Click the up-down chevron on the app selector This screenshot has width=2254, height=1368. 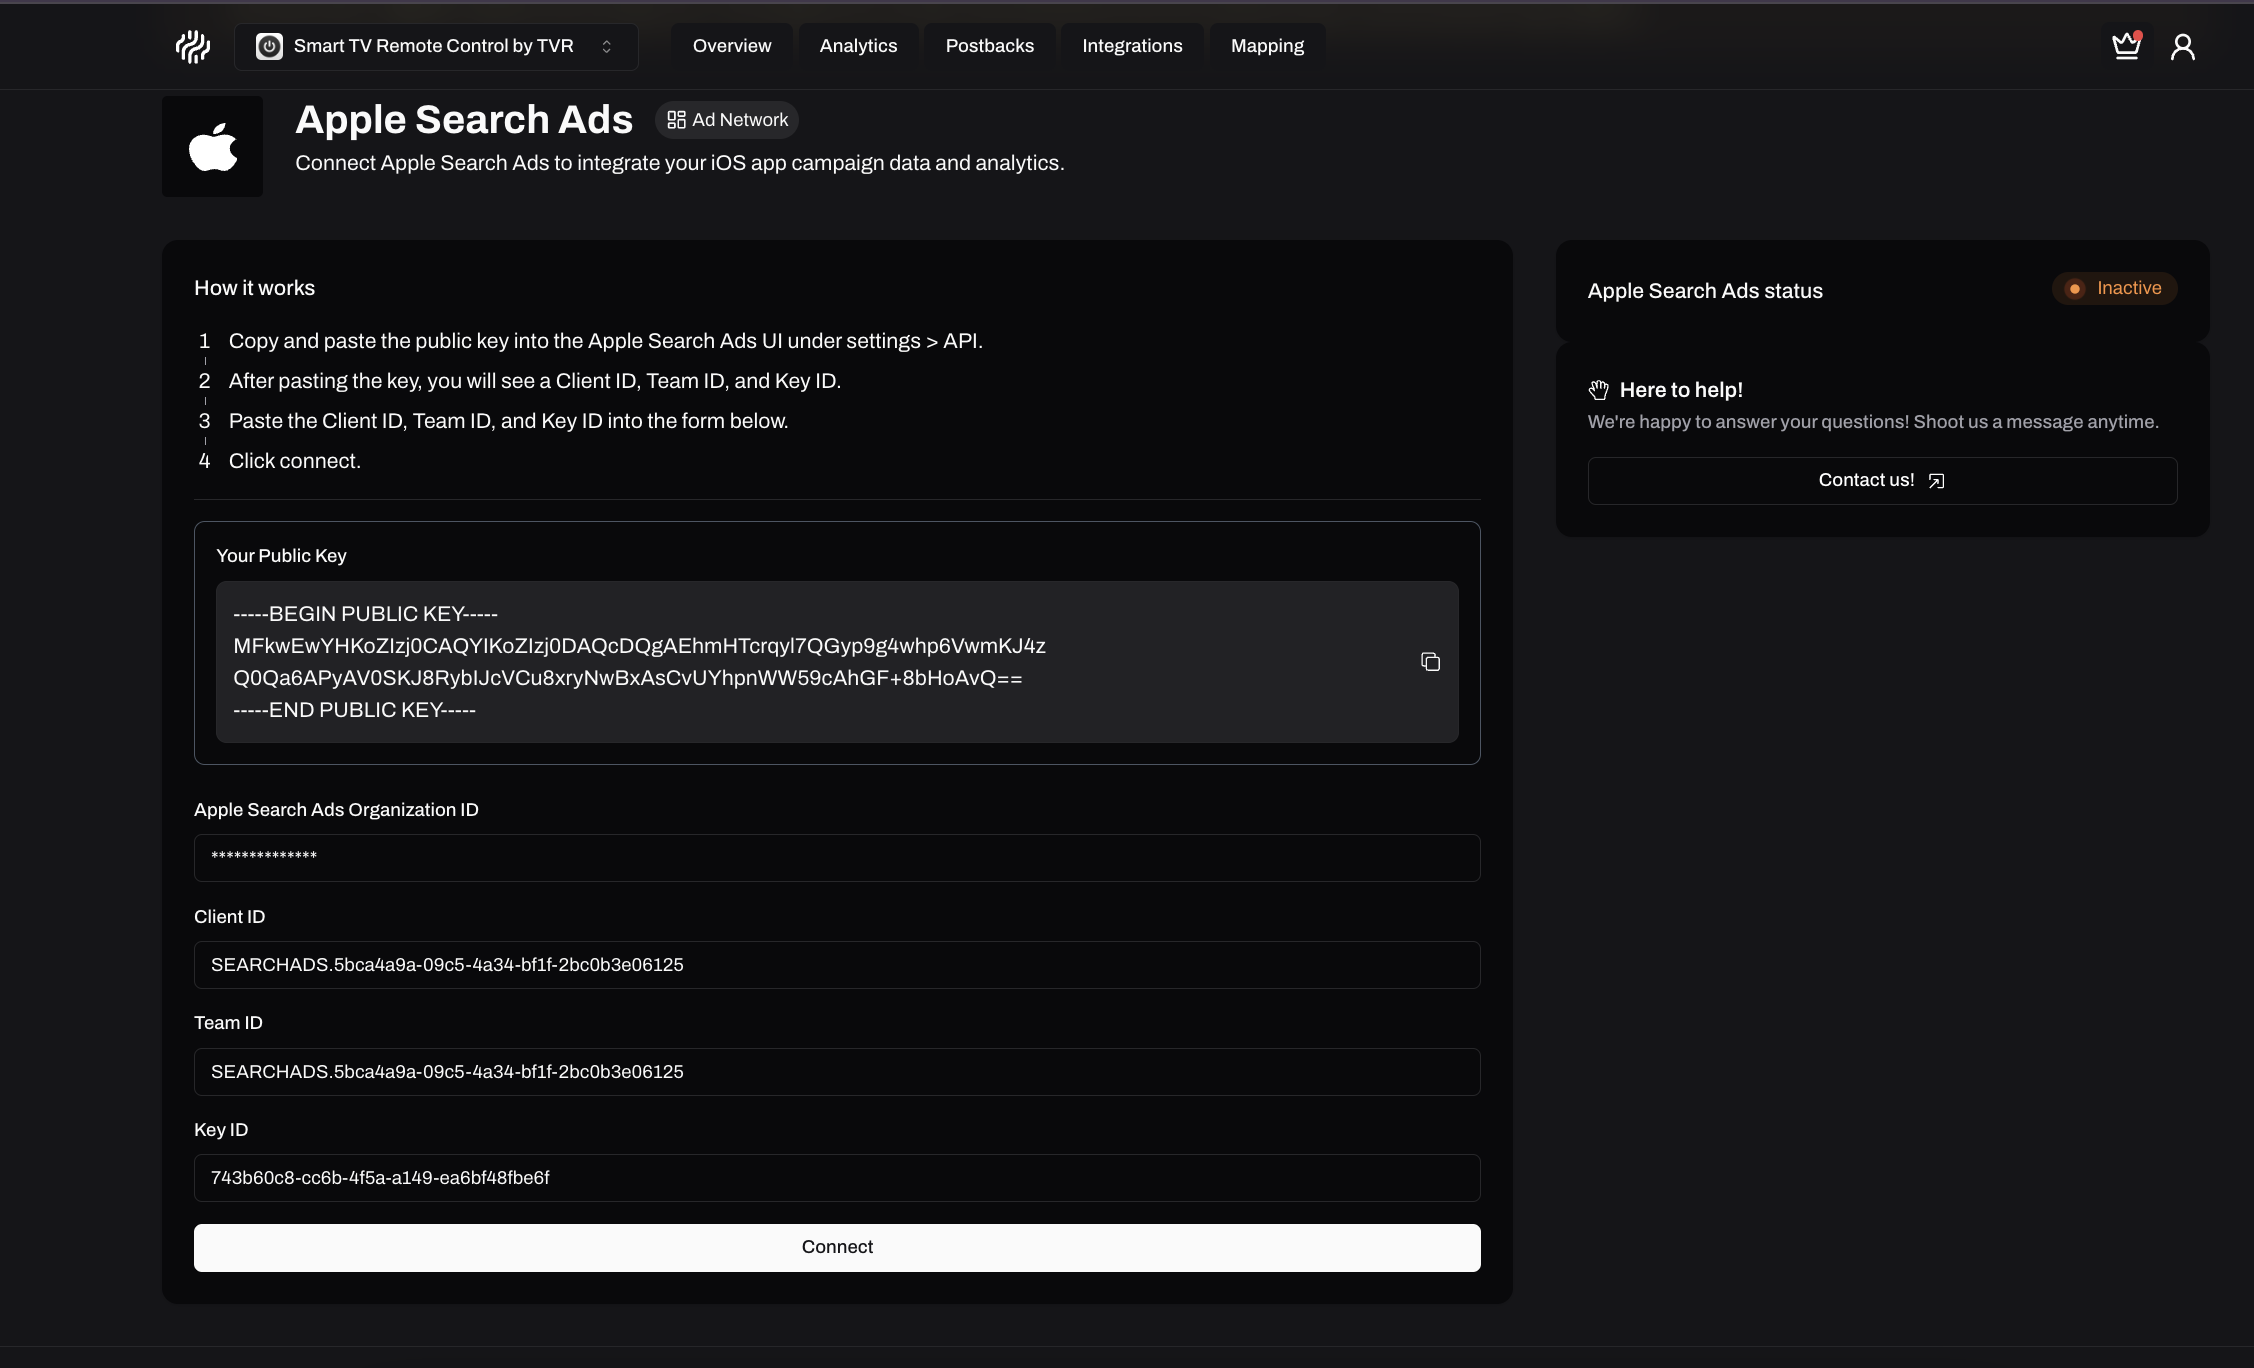point(606,47)
